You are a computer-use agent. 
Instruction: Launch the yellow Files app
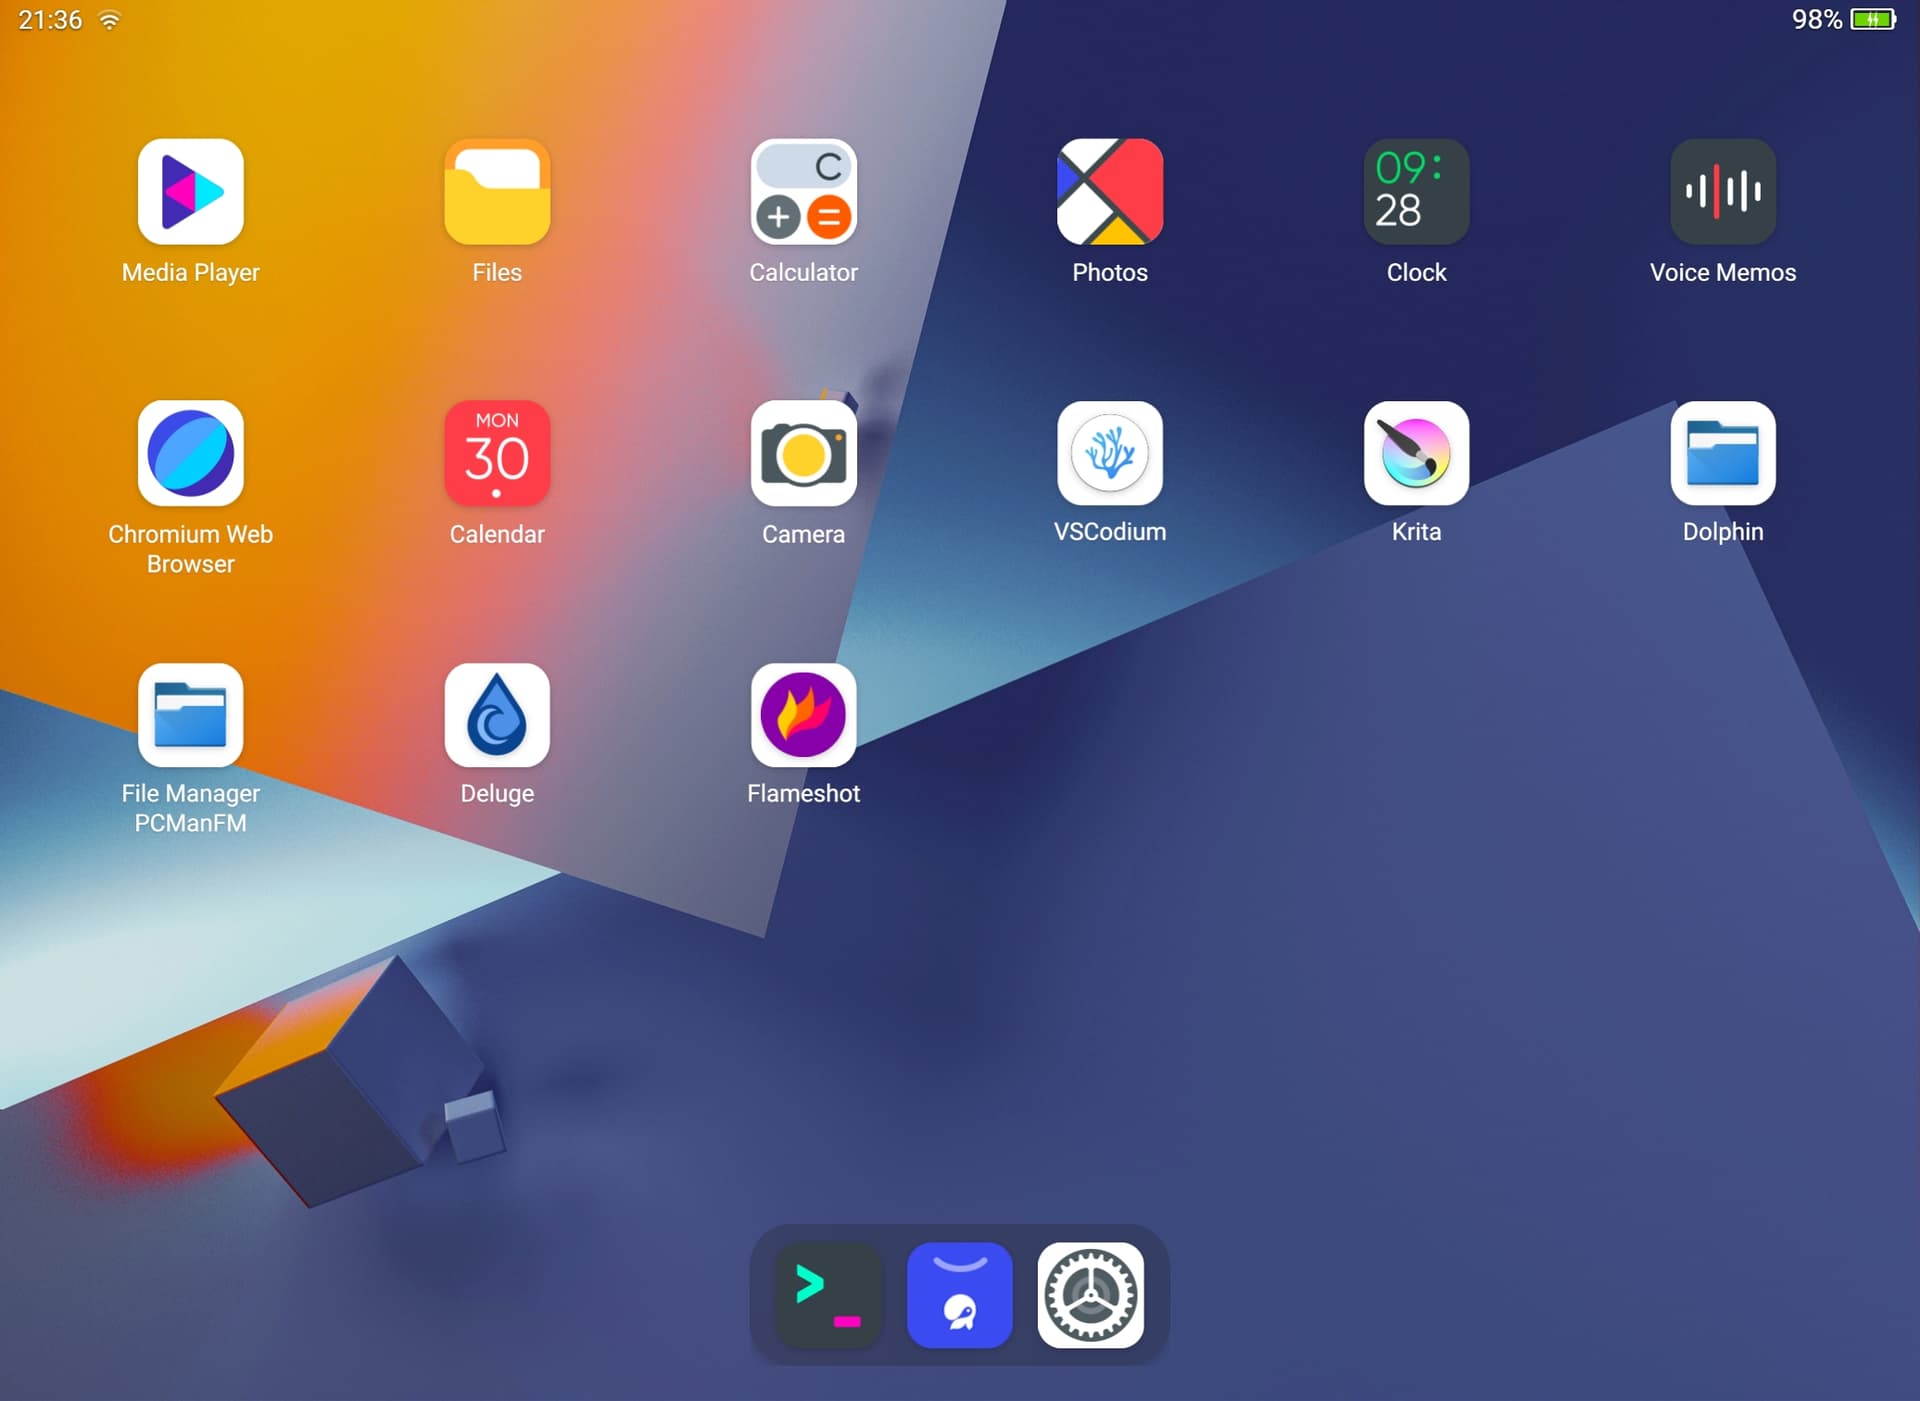pos(497,191)
